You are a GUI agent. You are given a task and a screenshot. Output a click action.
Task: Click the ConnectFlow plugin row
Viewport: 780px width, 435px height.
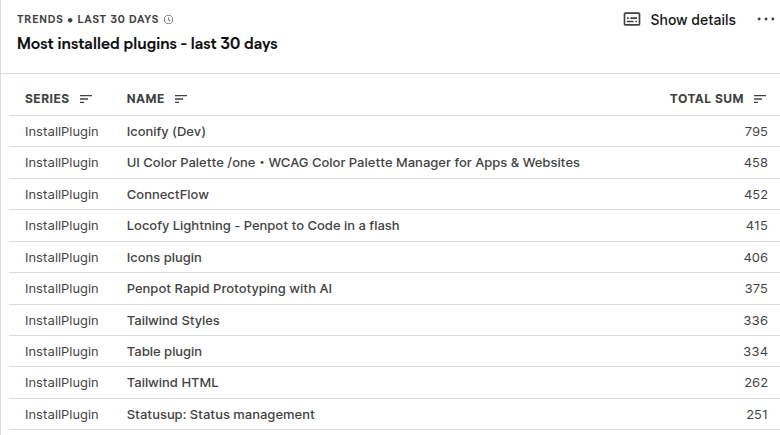coord(168,194)
